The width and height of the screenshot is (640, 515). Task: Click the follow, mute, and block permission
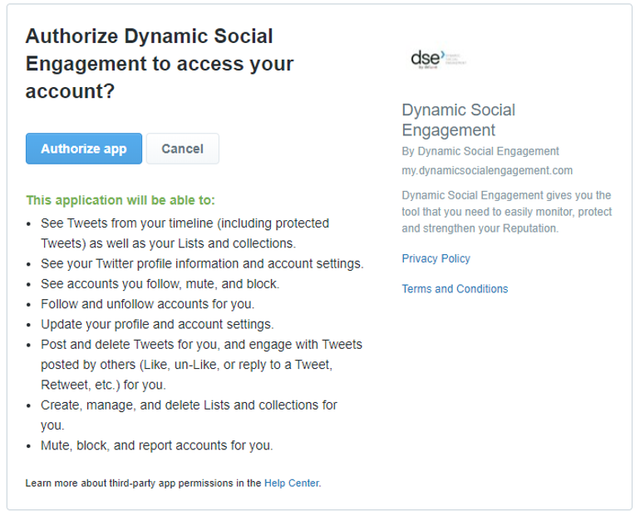pos(160,284)
